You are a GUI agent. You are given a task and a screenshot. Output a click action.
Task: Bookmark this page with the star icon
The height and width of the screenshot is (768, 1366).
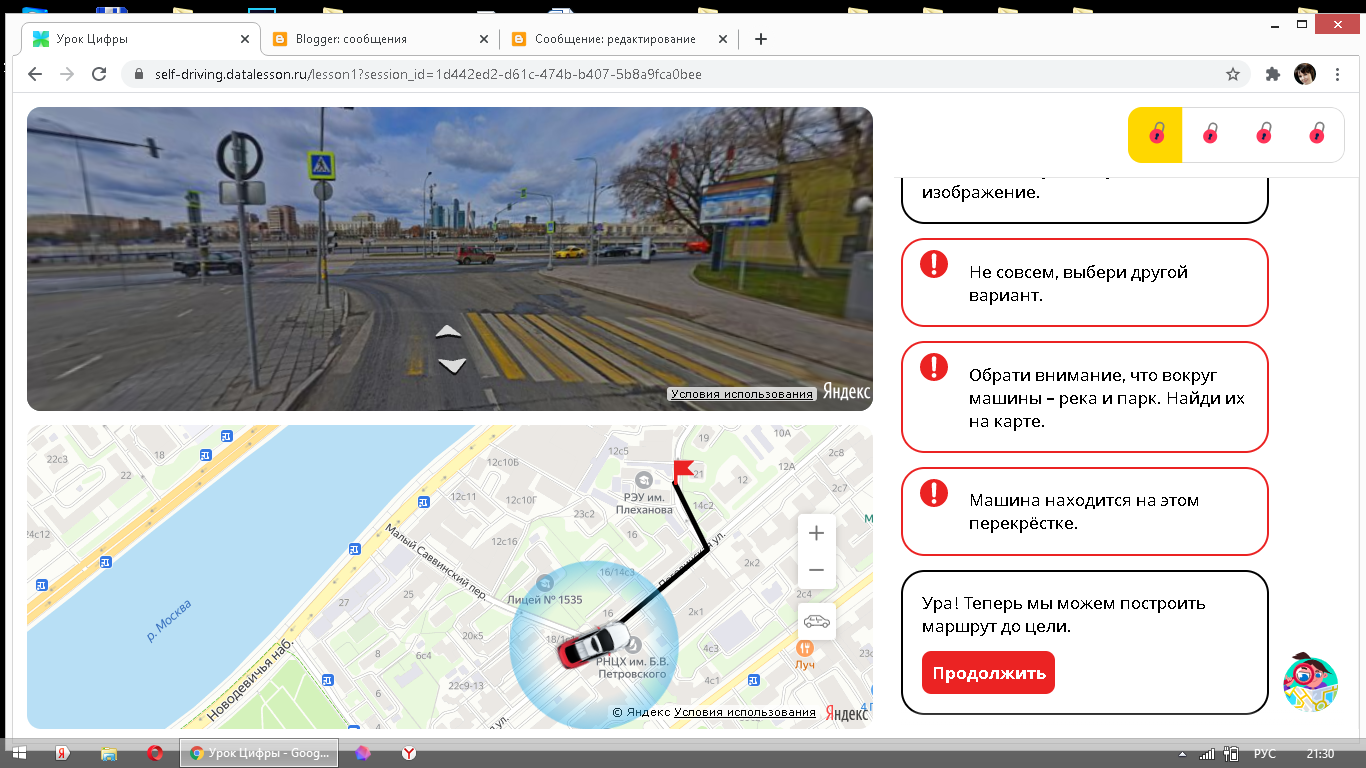click(1233, 74)
